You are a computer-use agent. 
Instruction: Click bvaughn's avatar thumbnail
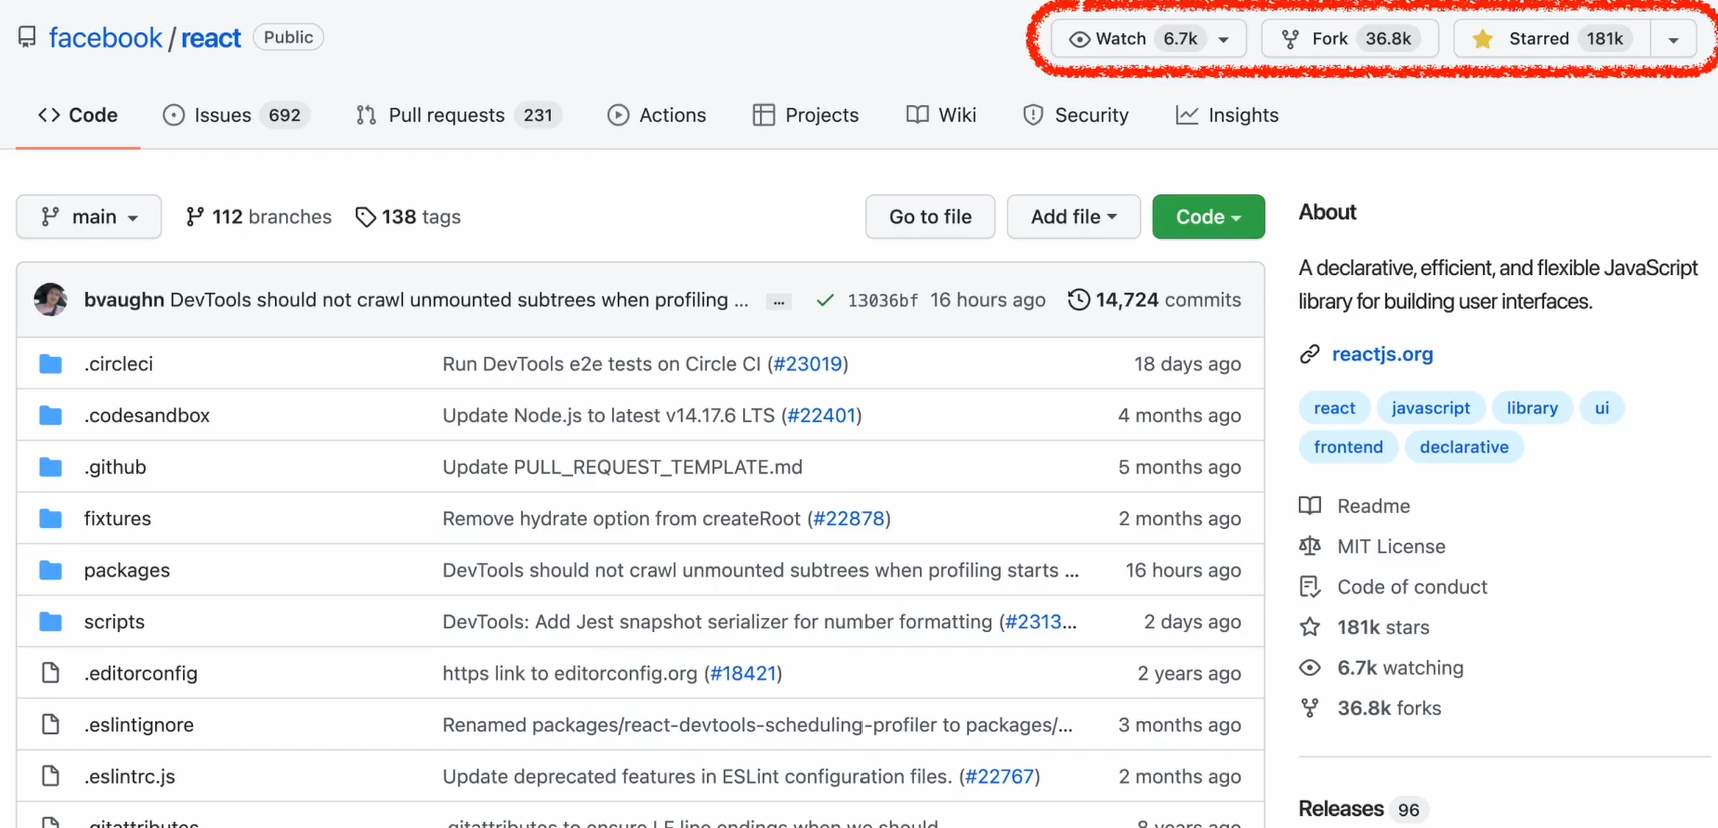click(51, 300)
